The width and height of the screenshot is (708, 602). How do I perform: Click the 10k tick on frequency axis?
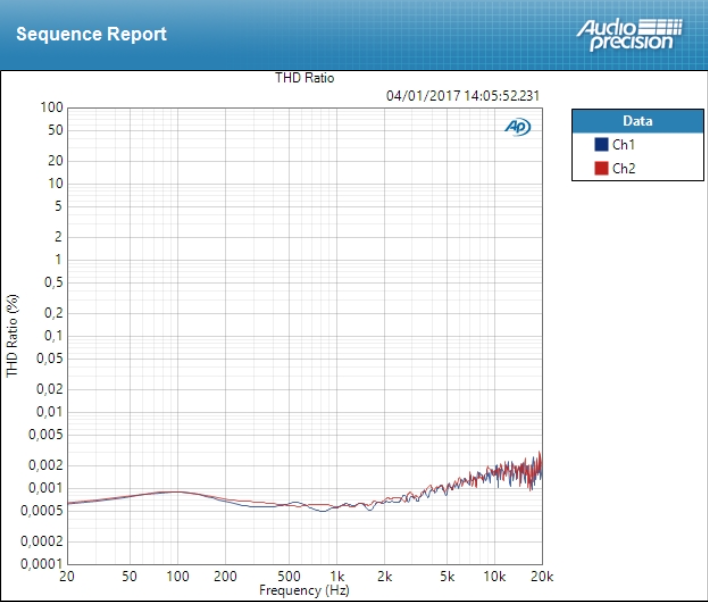click(494, 578)
